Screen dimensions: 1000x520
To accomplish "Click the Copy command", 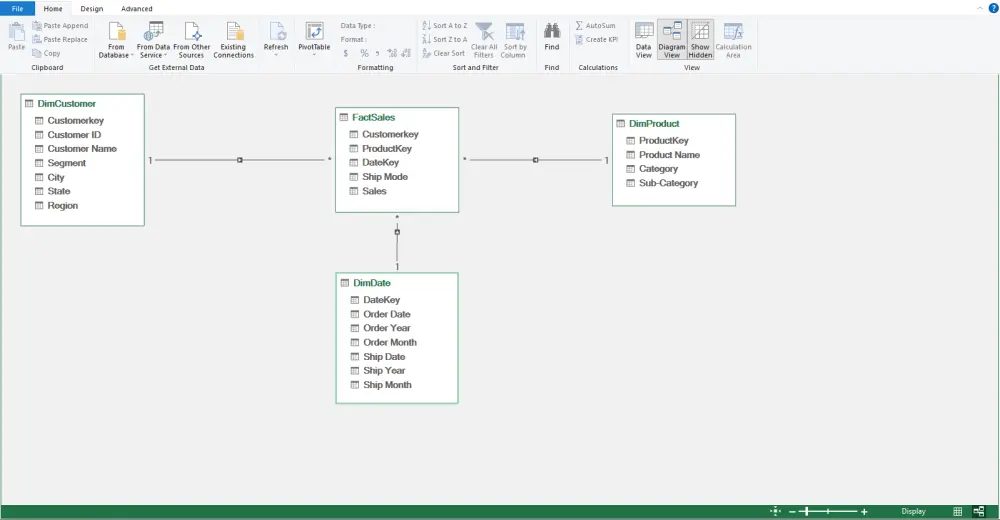I will coord(47,54).
